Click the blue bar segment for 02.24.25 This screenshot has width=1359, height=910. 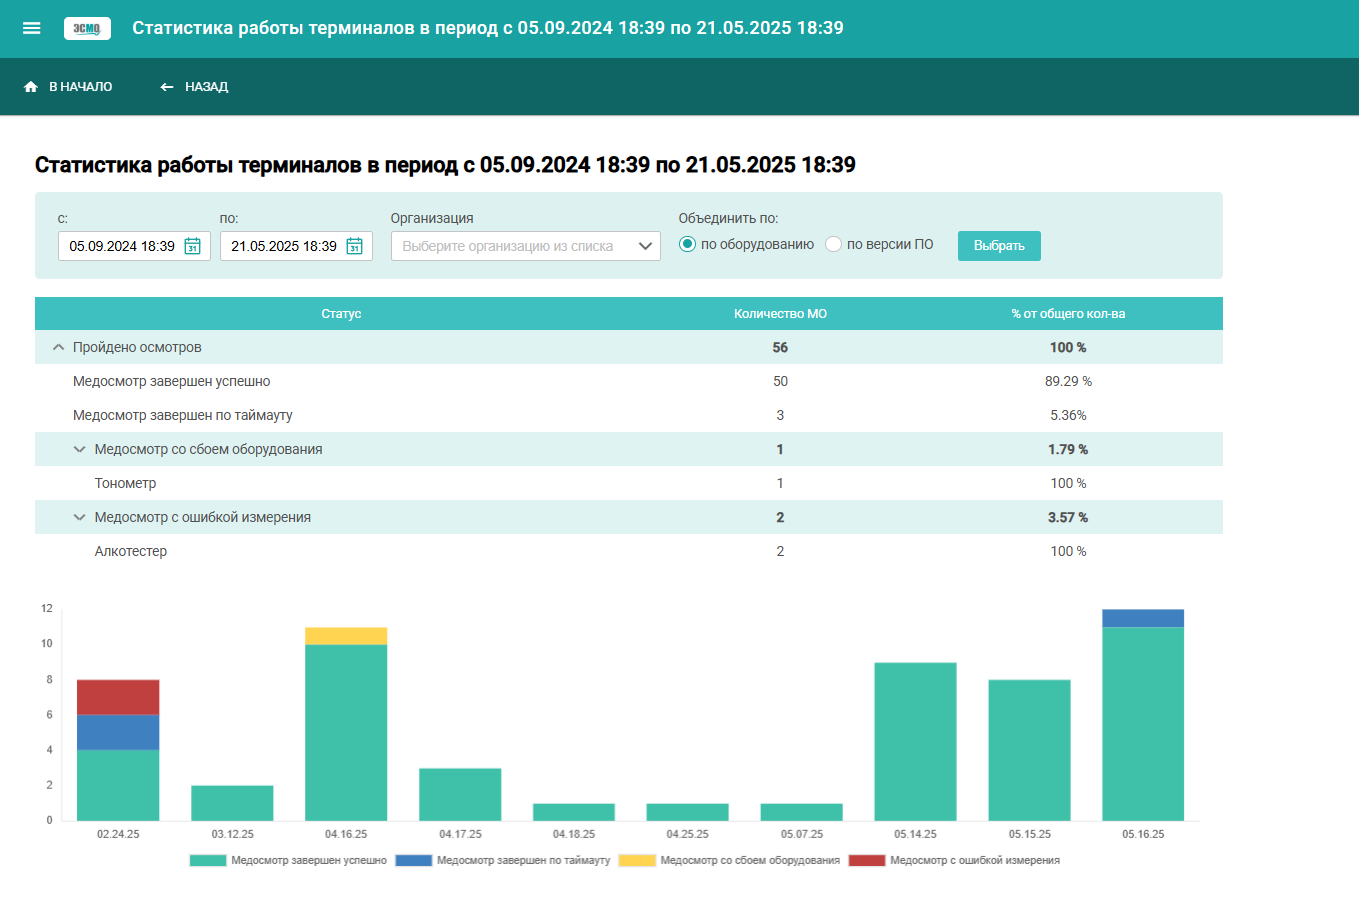(x=118, y=732)
